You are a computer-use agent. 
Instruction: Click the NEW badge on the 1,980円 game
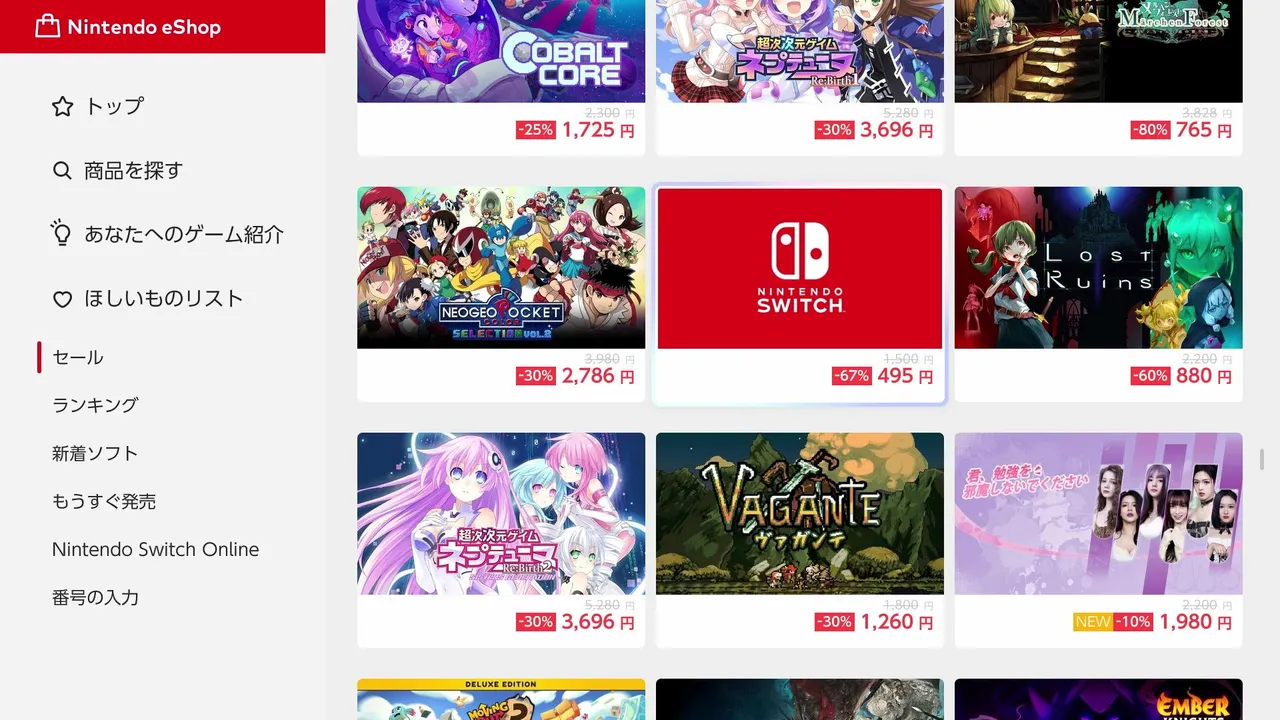(x=1093, y=622)
